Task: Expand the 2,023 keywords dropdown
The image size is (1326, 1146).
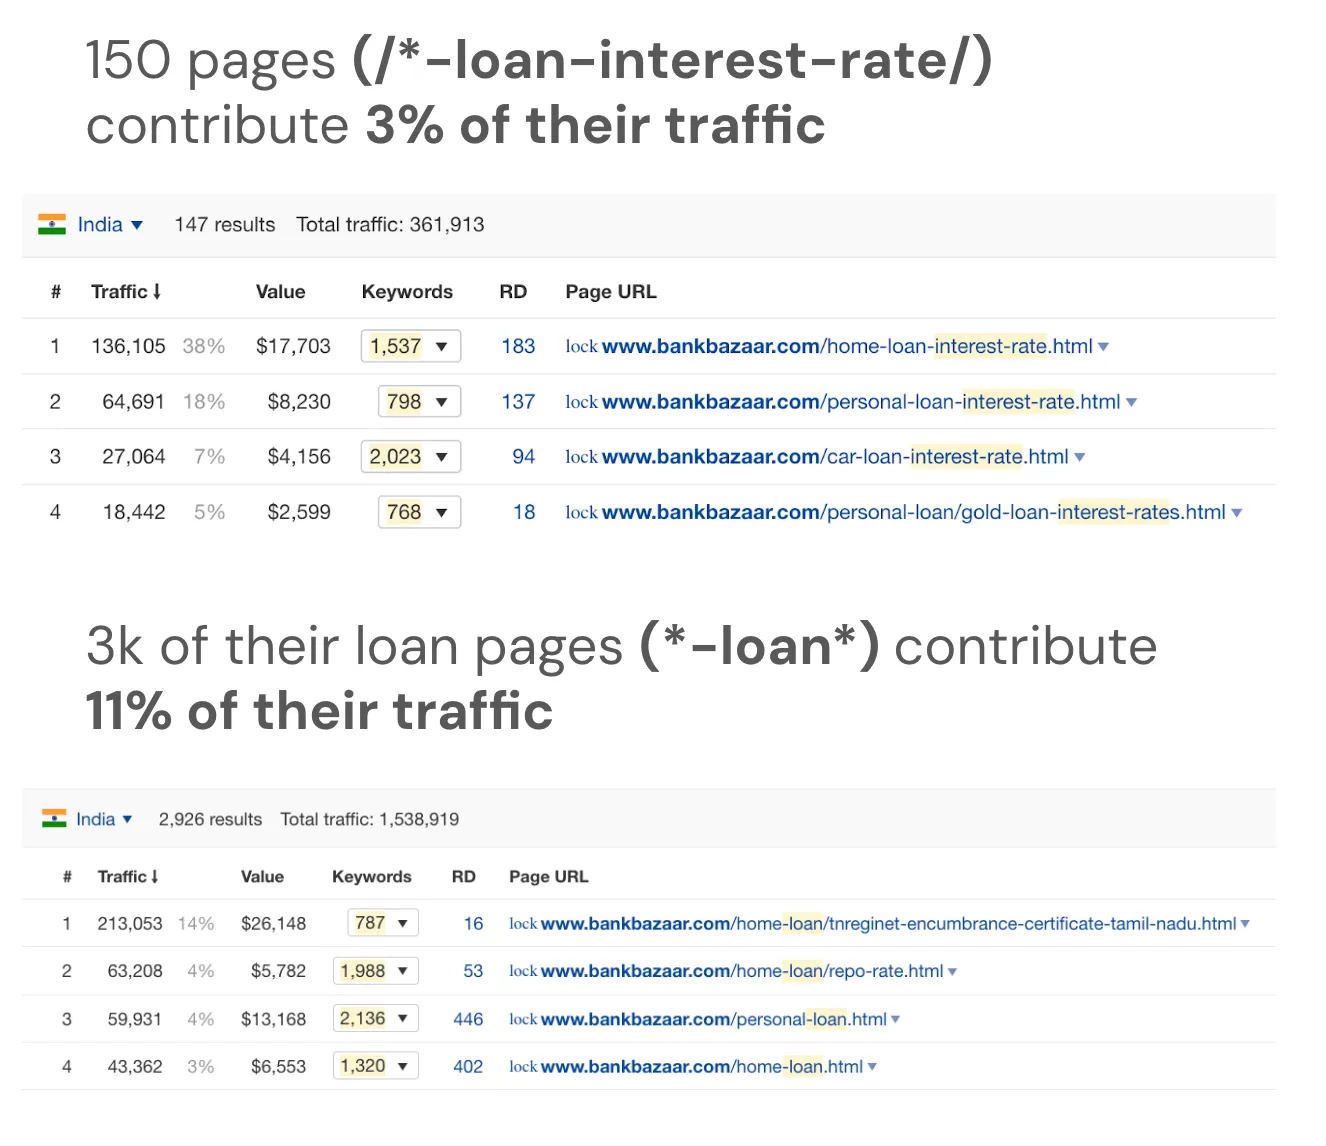Action: pos(410,457)
